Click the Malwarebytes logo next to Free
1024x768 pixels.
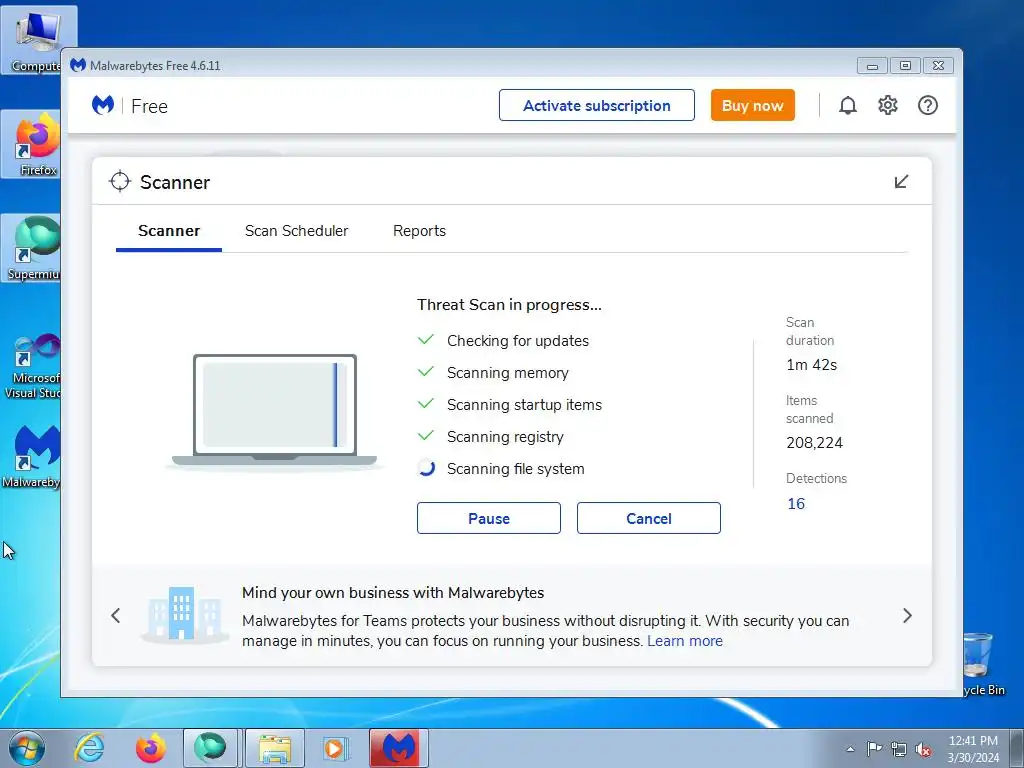pyautogui.click(x=103, y=105)
